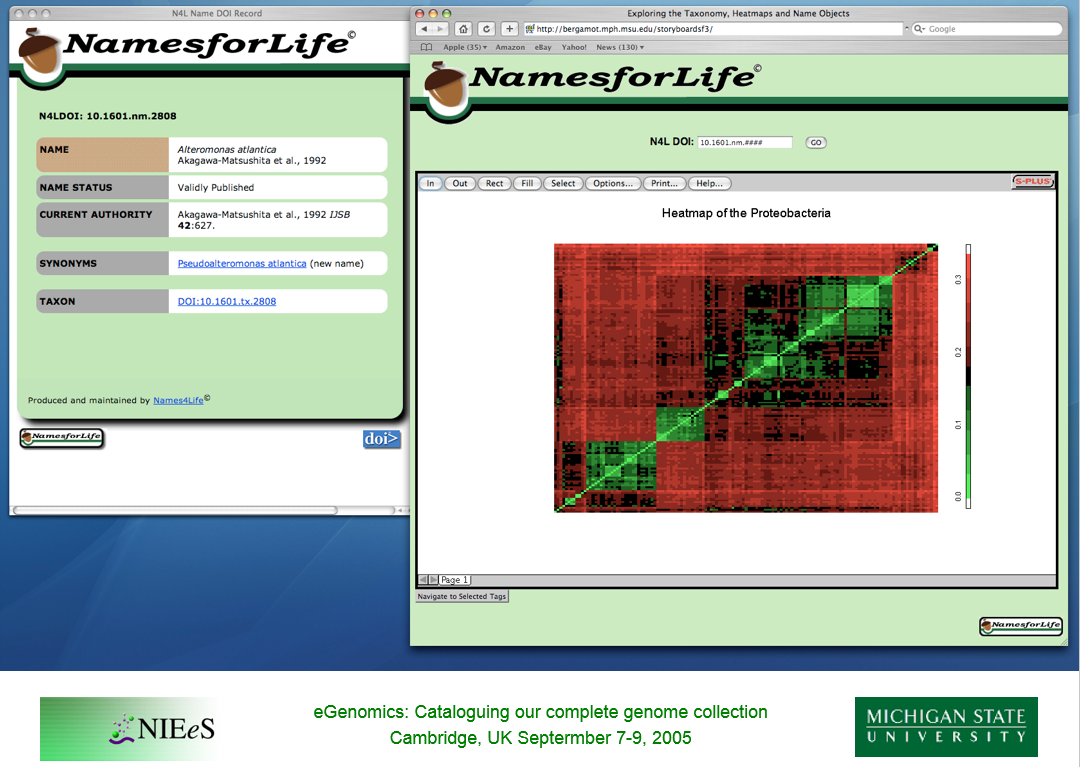Expand the News (130) bookmarks dropdown
The height and width of the screenshot is (767, 1080).
pos(619,47)
